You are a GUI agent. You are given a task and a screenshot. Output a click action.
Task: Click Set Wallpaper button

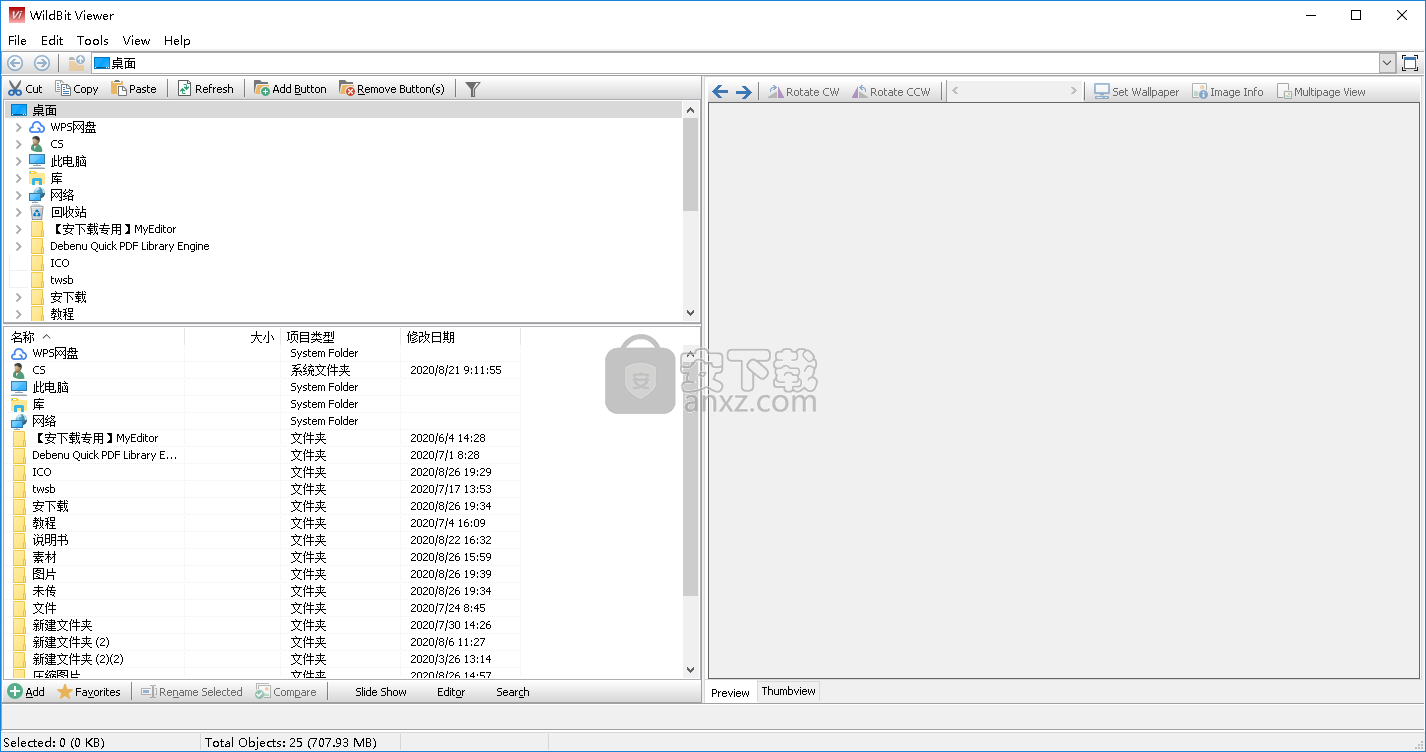(1136, 91)
